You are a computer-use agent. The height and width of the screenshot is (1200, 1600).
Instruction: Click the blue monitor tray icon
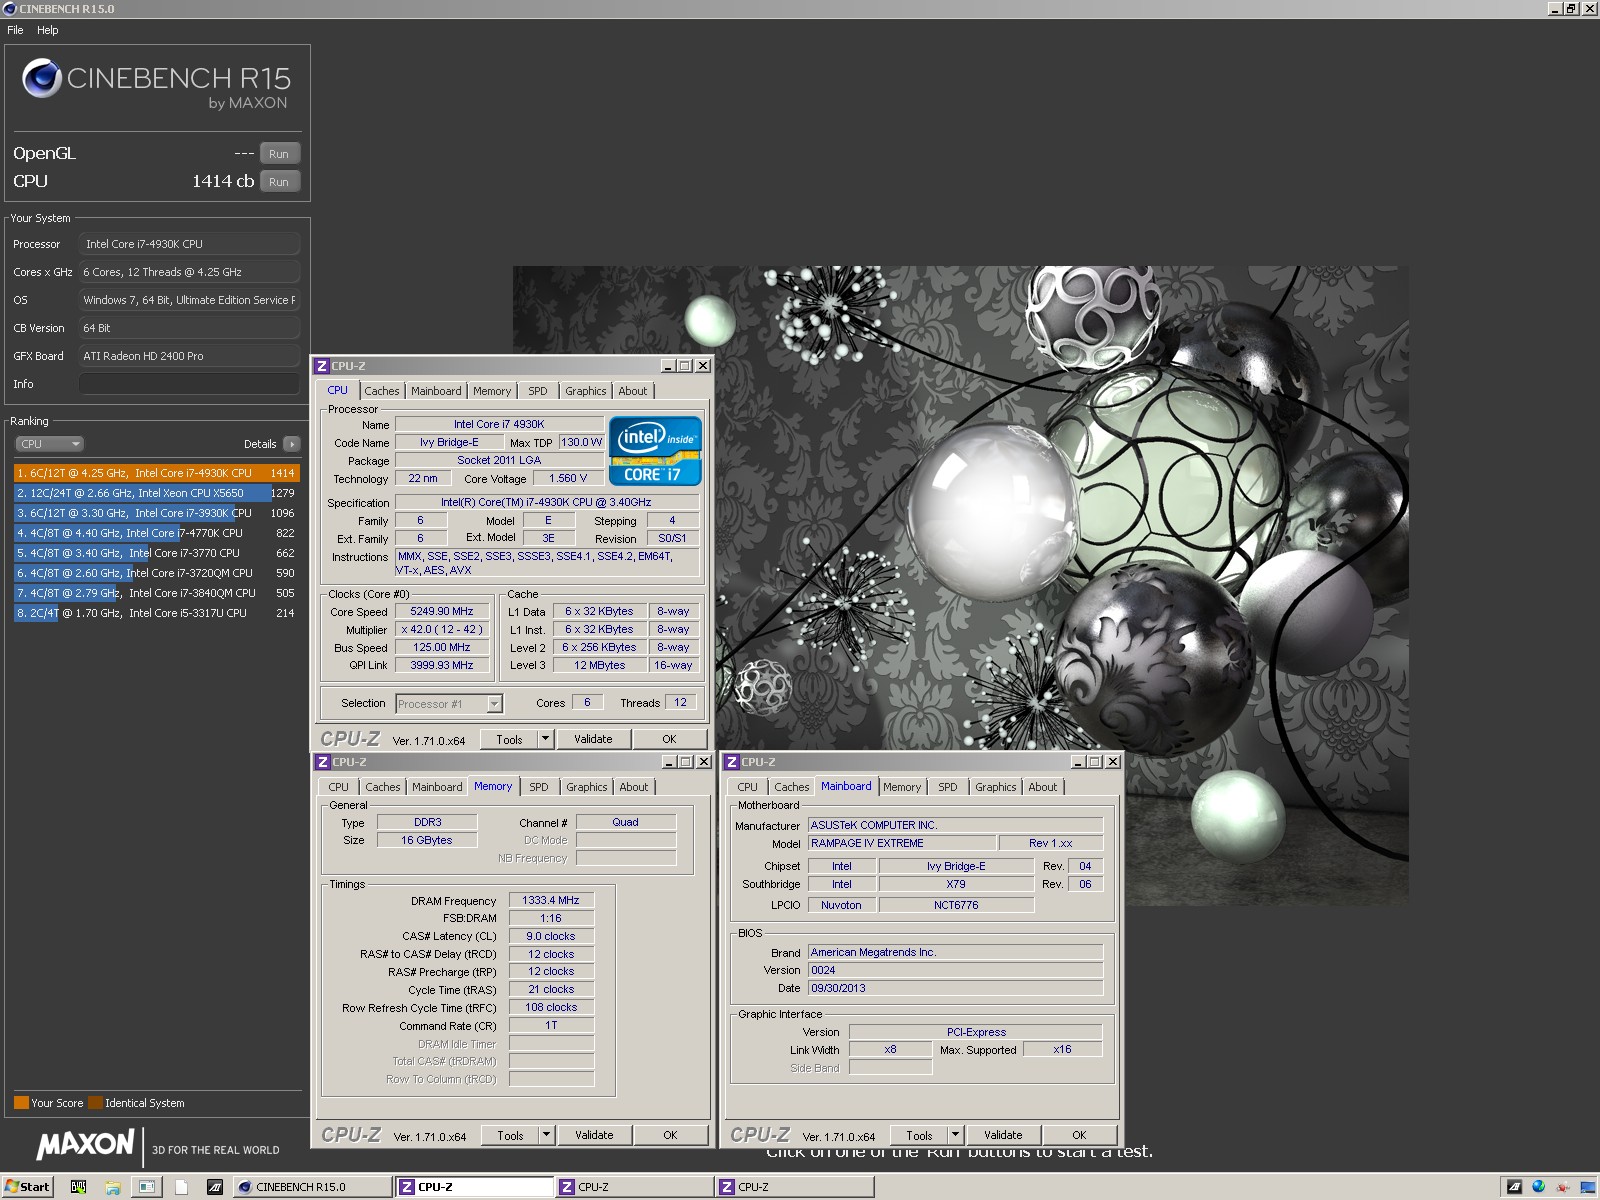(1588, 1187)
